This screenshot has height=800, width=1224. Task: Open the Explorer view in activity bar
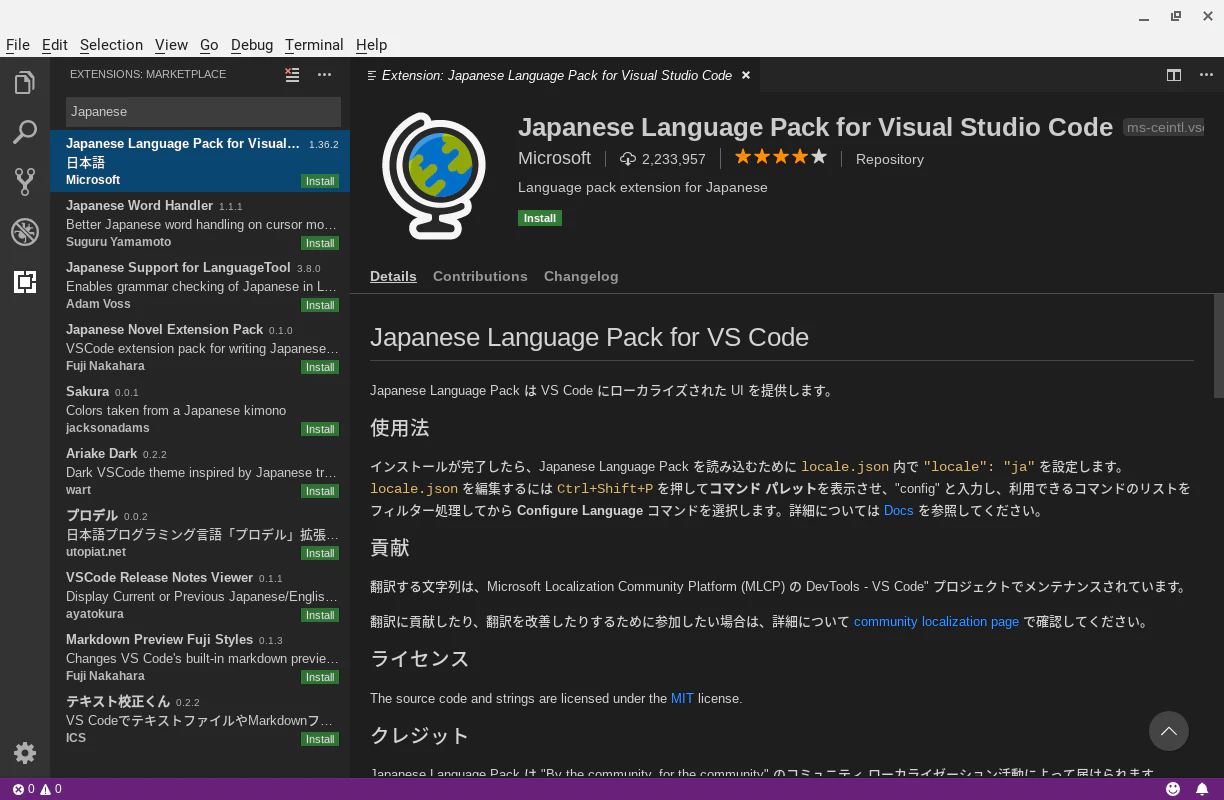click(25, 83)
